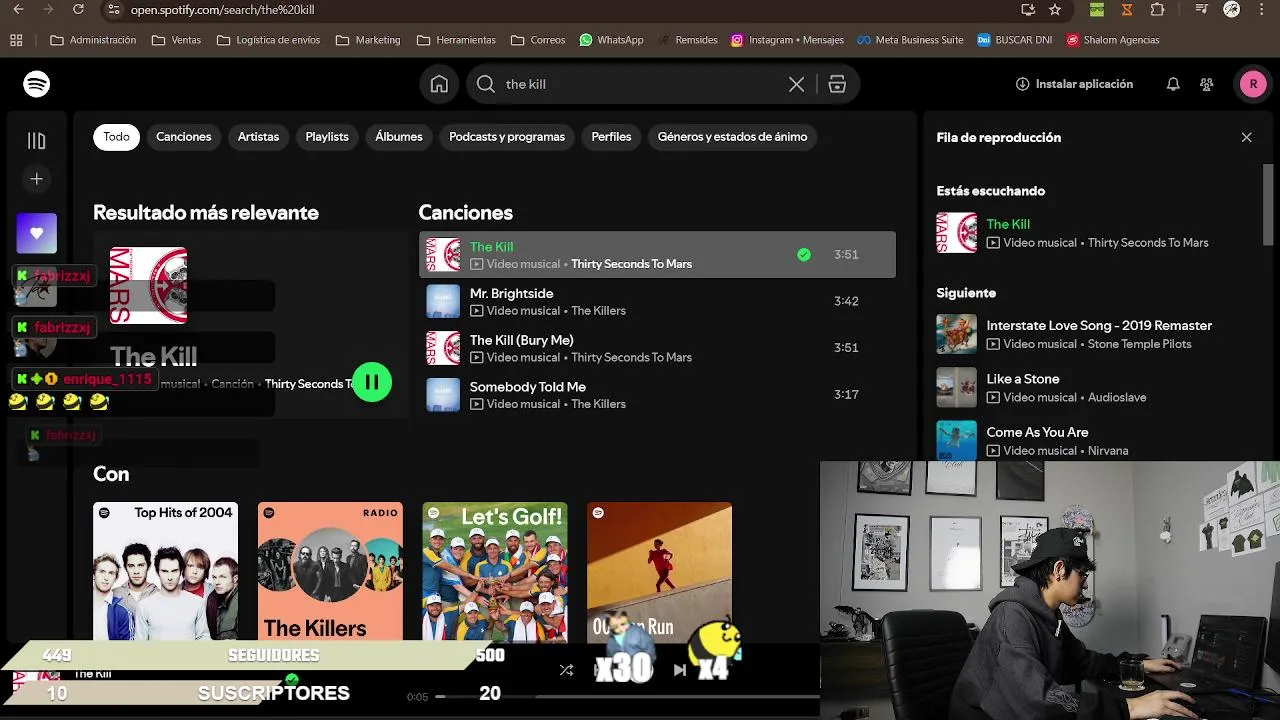The image size is (1280, 720).
Task: Open Liked Songs heart tile
Action: pos(37,233)
